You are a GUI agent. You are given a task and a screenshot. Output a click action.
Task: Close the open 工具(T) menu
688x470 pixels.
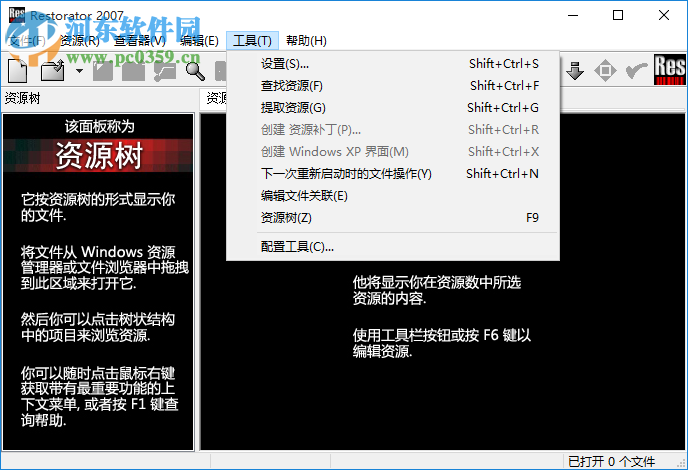coord(252,41)
